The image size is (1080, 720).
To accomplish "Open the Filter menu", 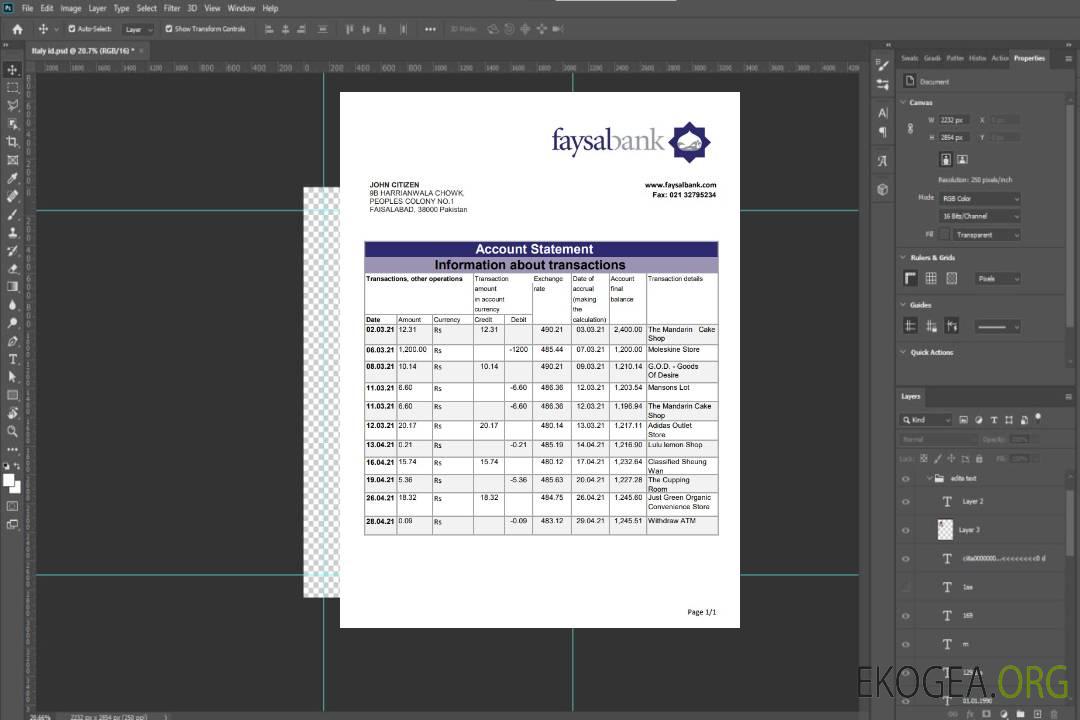I will pyautogui.click(x=172, y=8).
